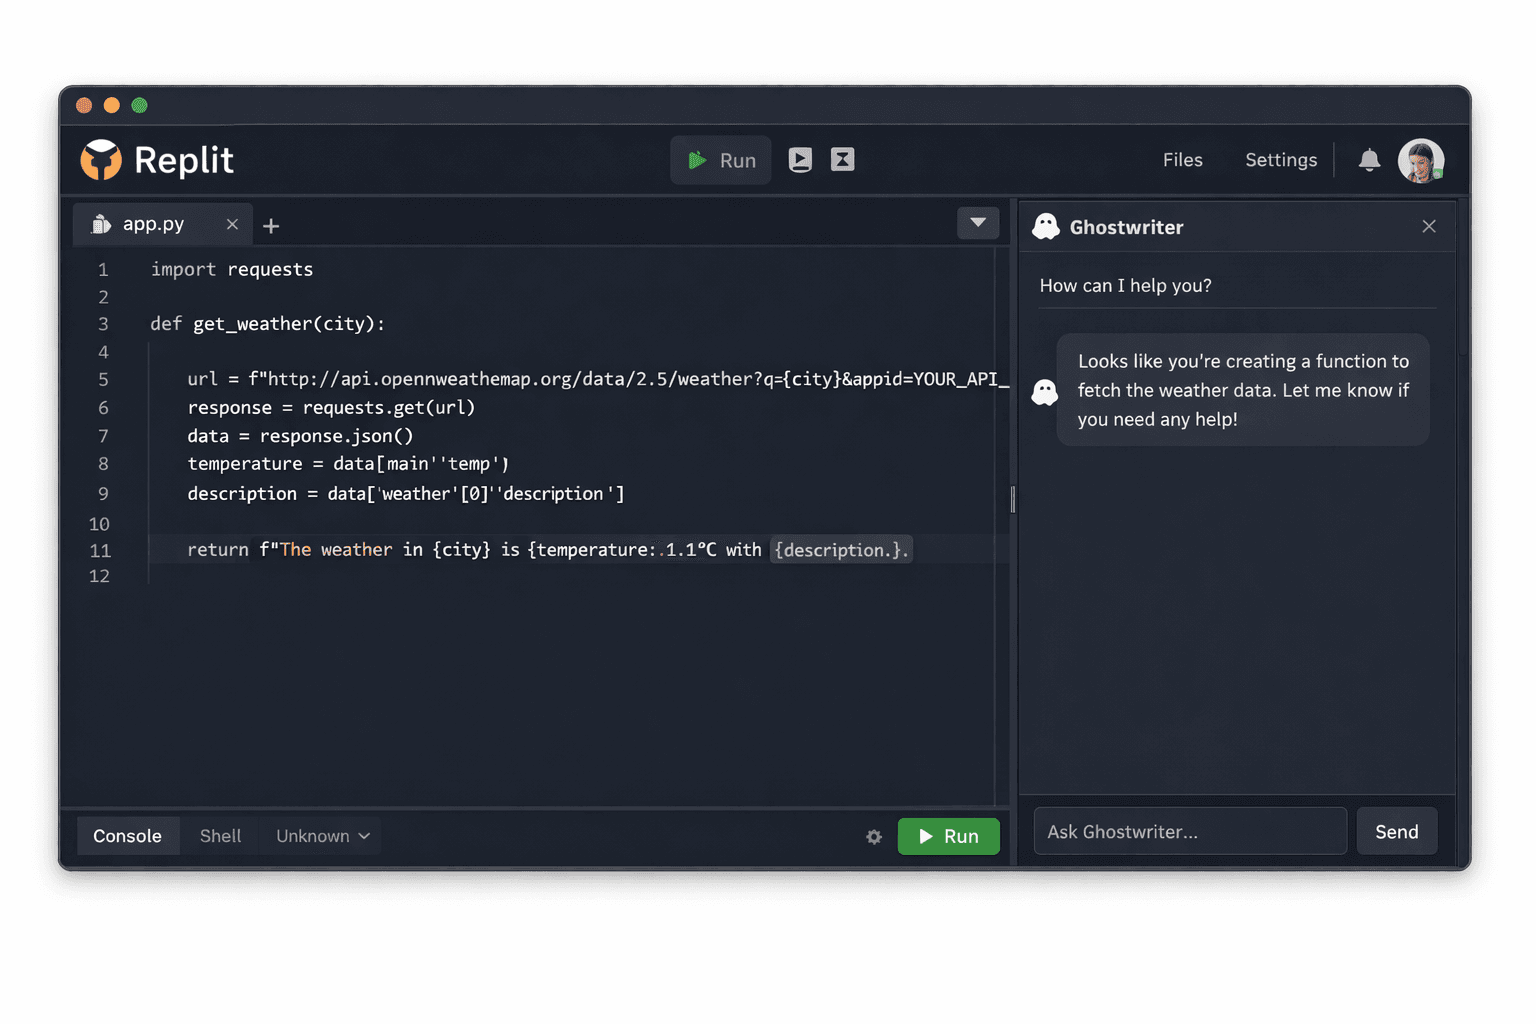Click the app.py file icon in tab
The image size is (1536, 1024).
[101, 224]
